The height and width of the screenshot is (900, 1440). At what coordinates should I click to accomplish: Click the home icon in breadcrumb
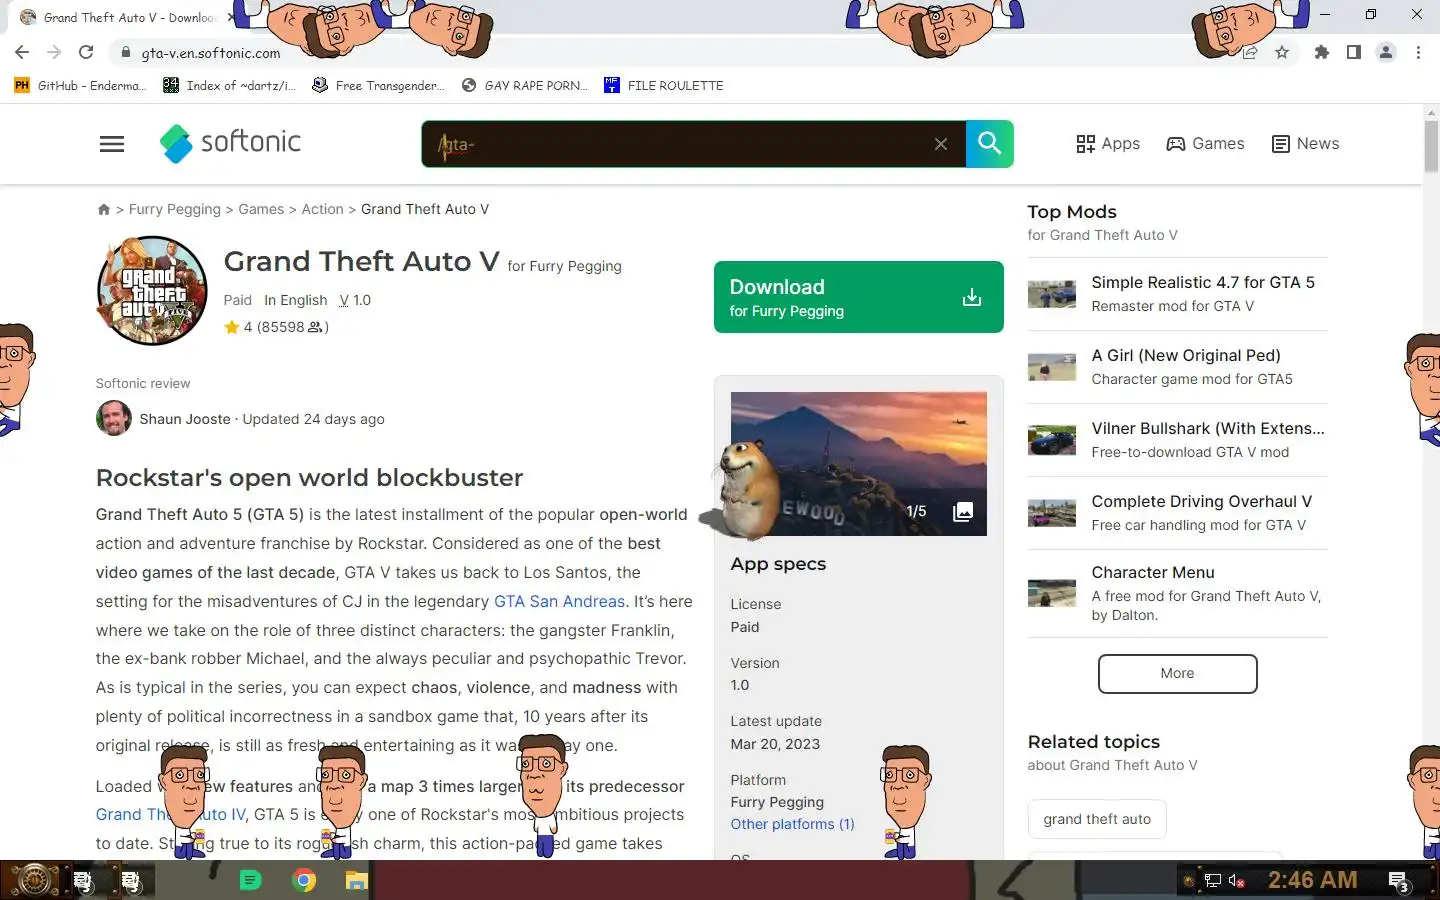point(103,209)
